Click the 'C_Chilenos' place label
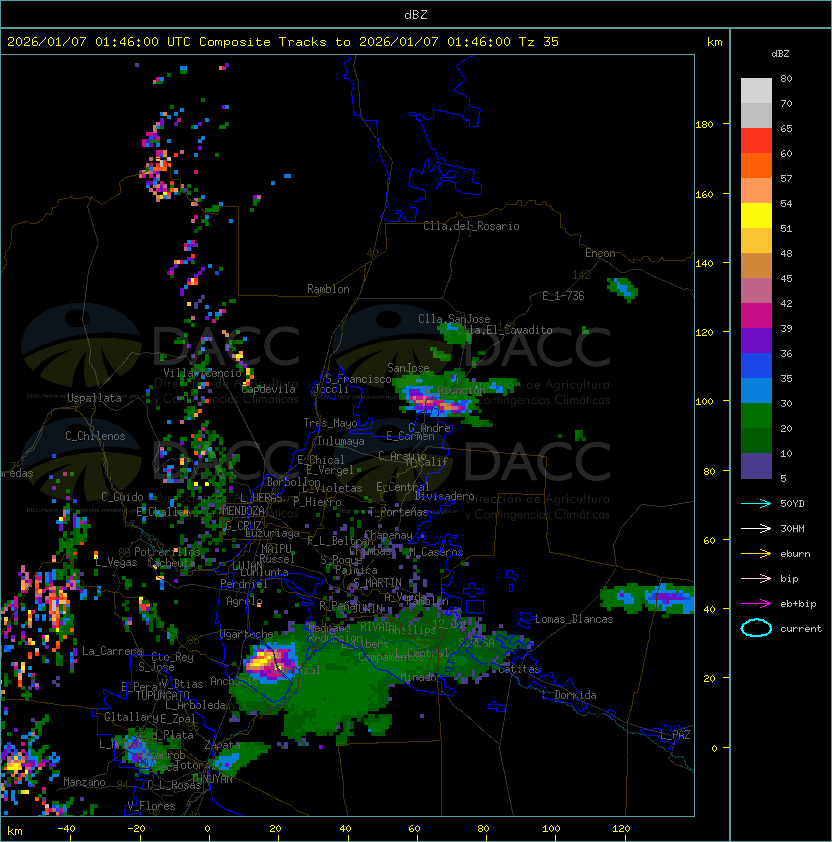Image resolution: width=832 pixels, height=842 pixels. [x=95, y=436]
